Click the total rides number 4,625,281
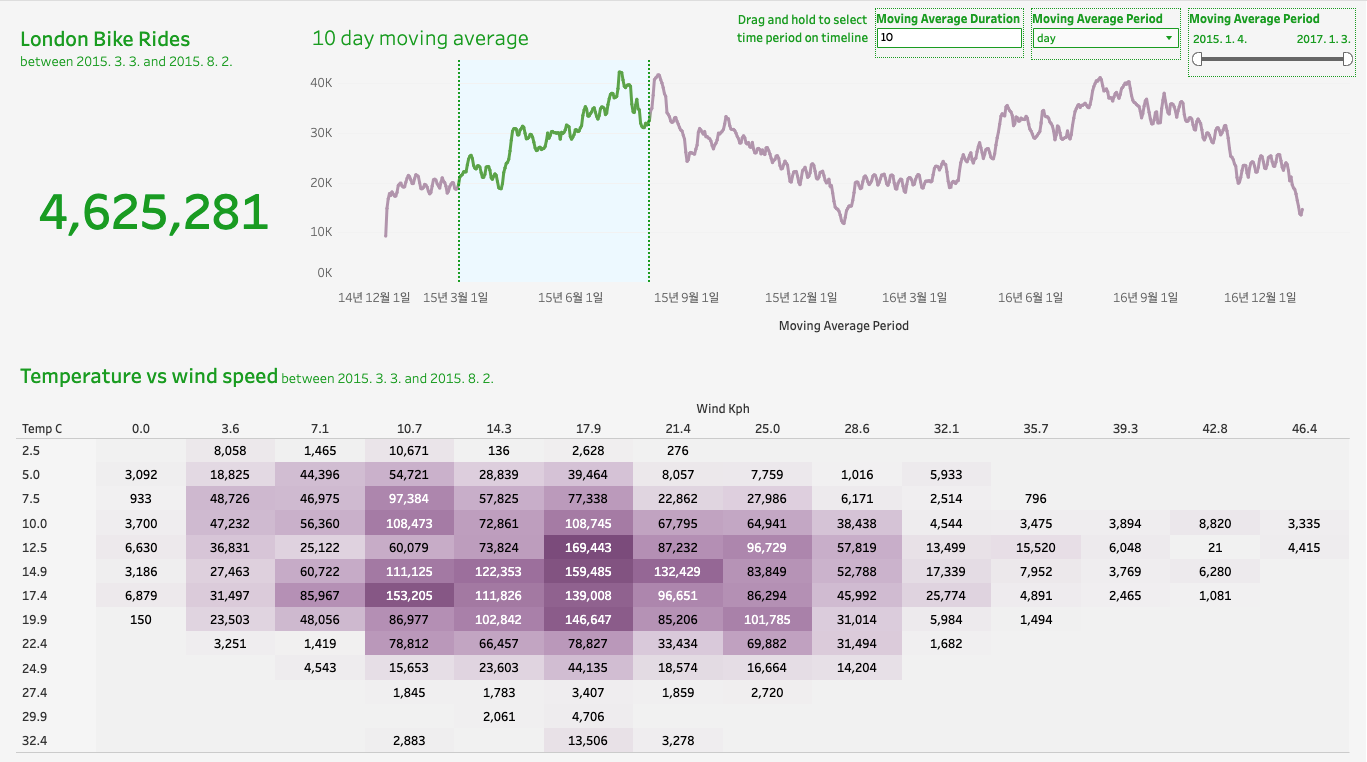 pos(154,211)
